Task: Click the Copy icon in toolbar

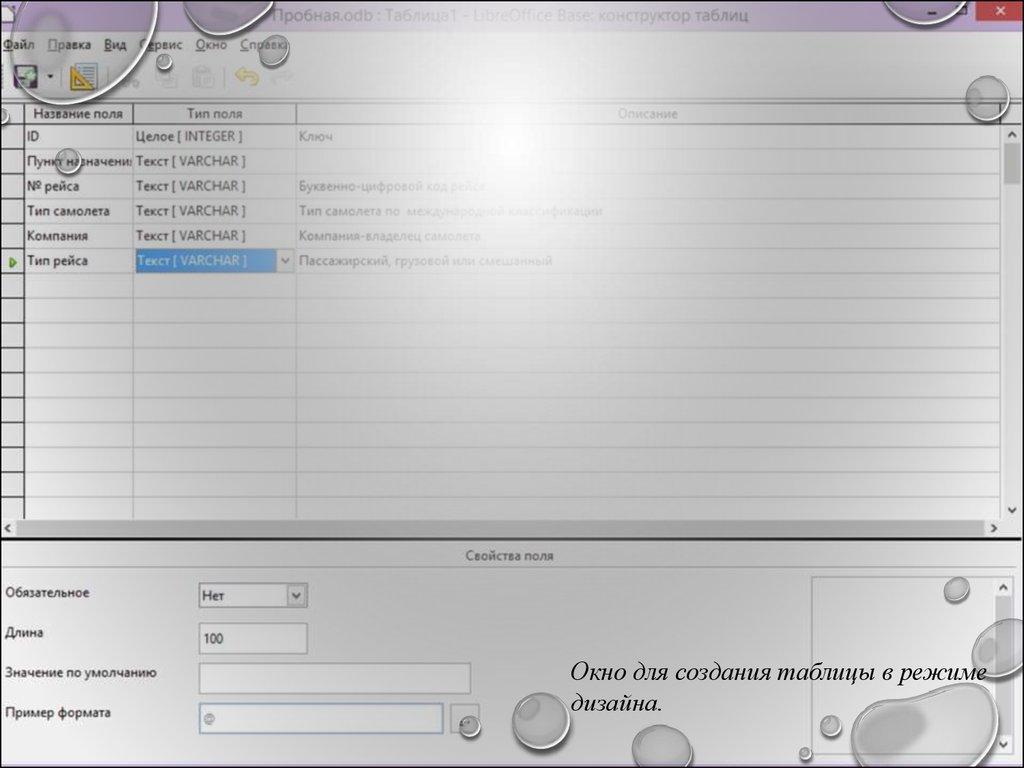Action: 168,77
